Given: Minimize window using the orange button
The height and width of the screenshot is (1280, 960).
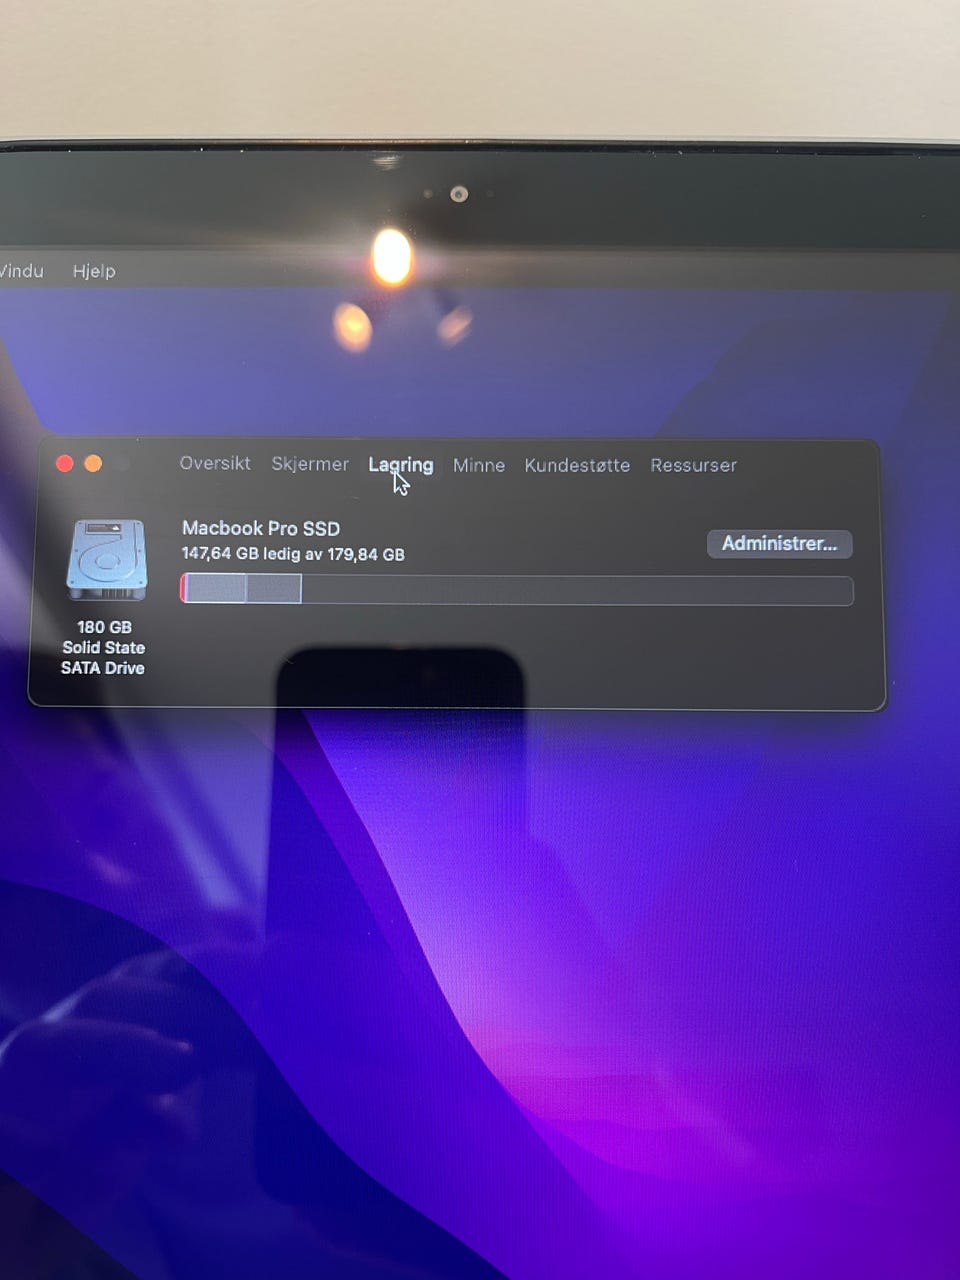Looking at the screenshot, I should point(93,463).
